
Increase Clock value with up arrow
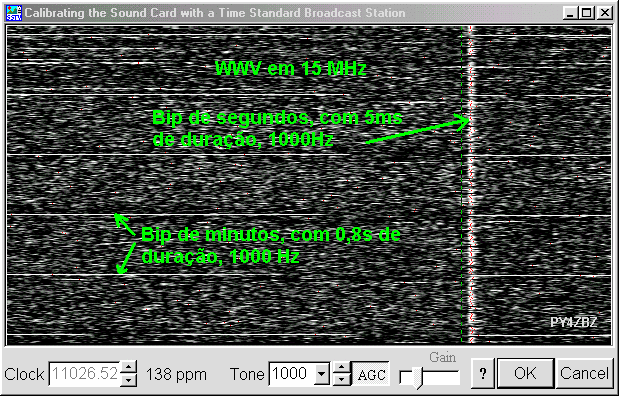129,367
